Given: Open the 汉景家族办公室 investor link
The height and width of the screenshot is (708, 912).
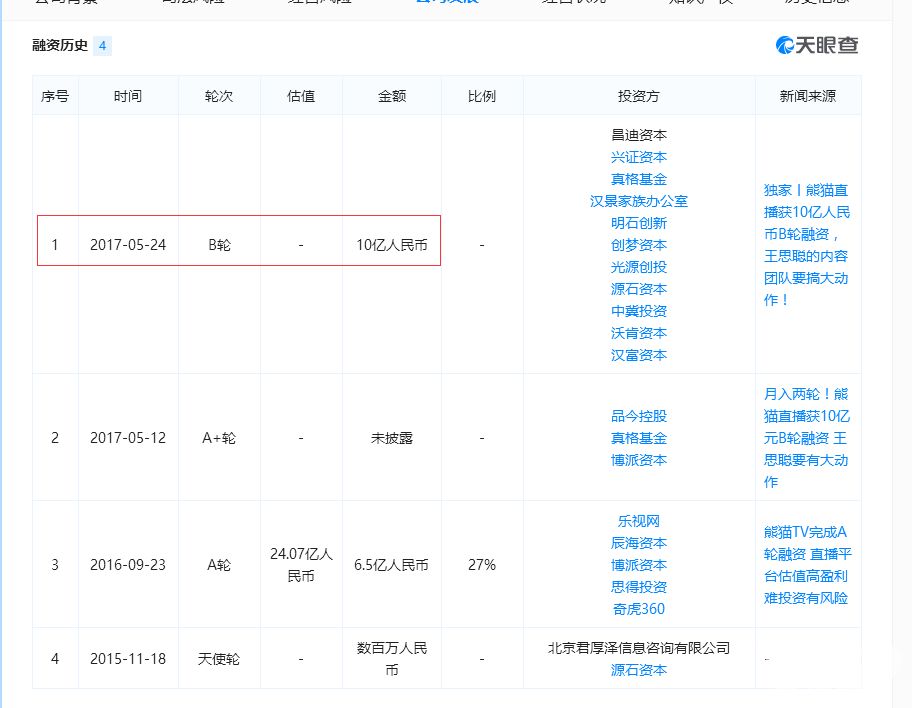Looking at the screenshot, I should [639, 201].
